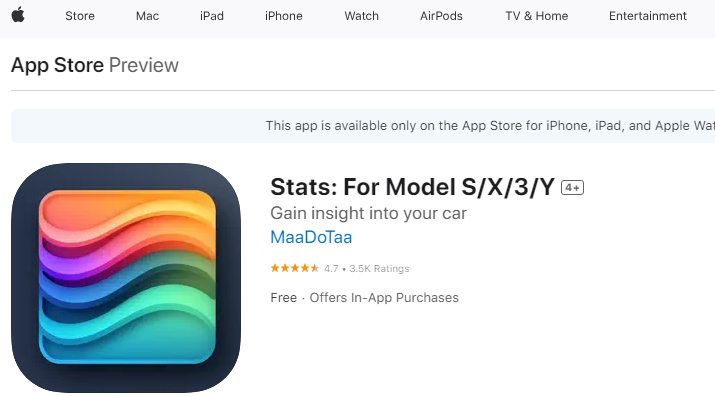Click the 4+ age rating badge
This screenshot has height=396, width=715.
572,188
